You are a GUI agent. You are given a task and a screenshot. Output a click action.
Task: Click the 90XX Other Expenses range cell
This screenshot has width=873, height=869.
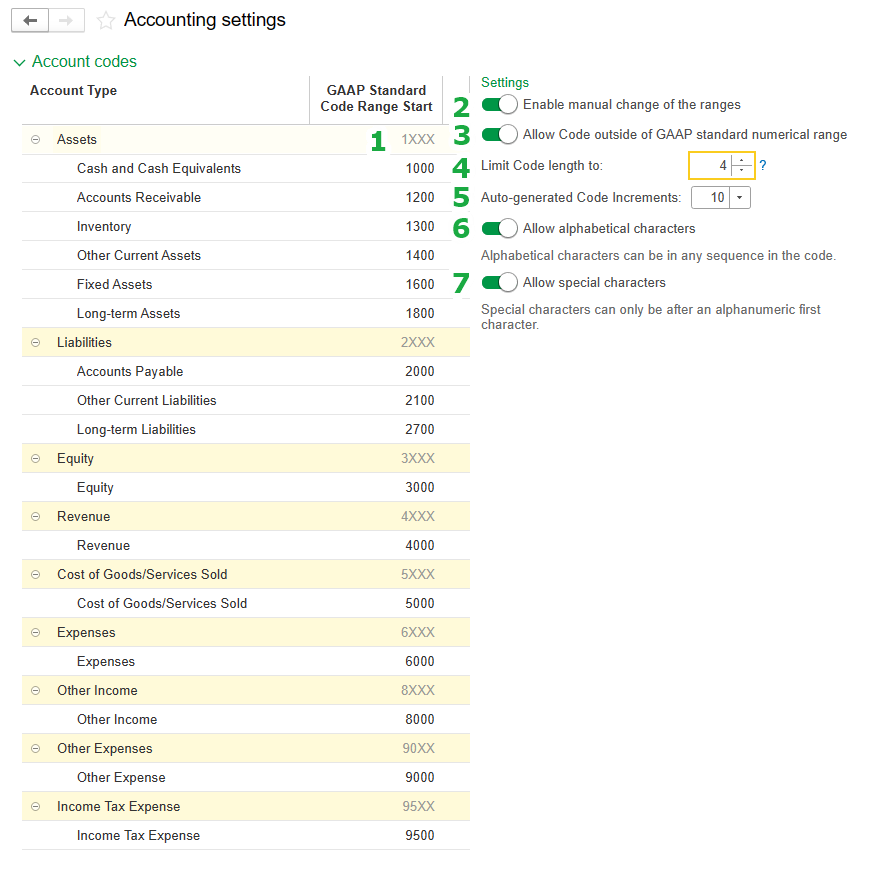pos(419,748)
